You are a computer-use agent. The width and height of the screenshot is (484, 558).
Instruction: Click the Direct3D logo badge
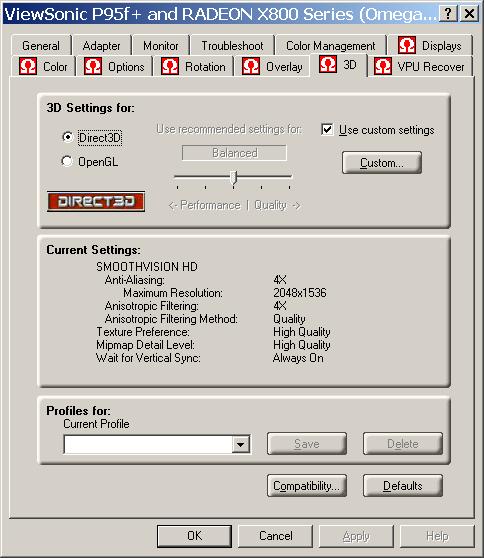[x=96, y=201]
